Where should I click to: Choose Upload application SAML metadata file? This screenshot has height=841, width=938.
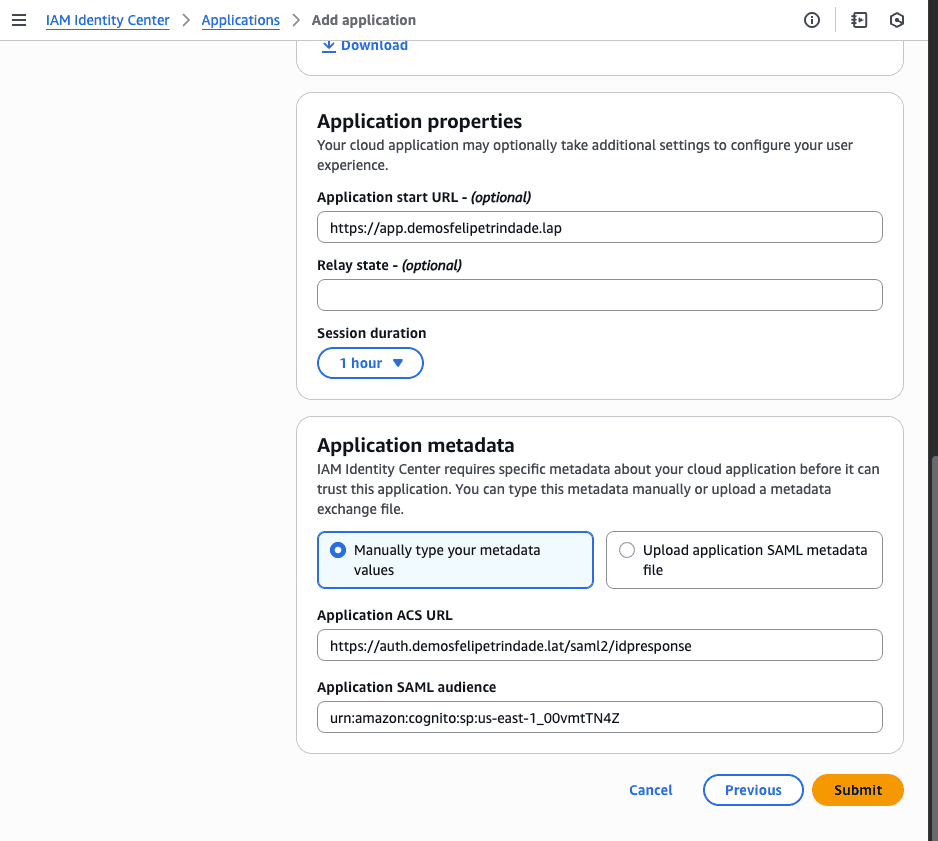[x=627, y=550]
